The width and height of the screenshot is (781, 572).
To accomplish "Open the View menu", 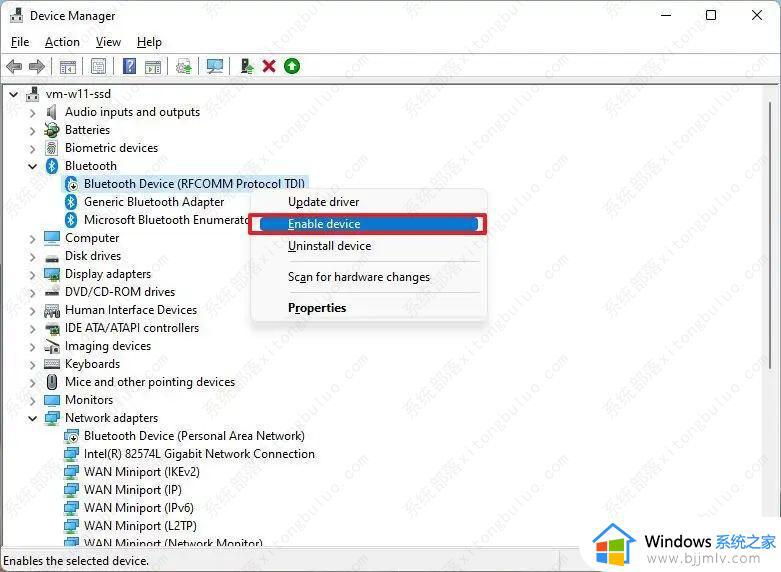I will 108,42.
